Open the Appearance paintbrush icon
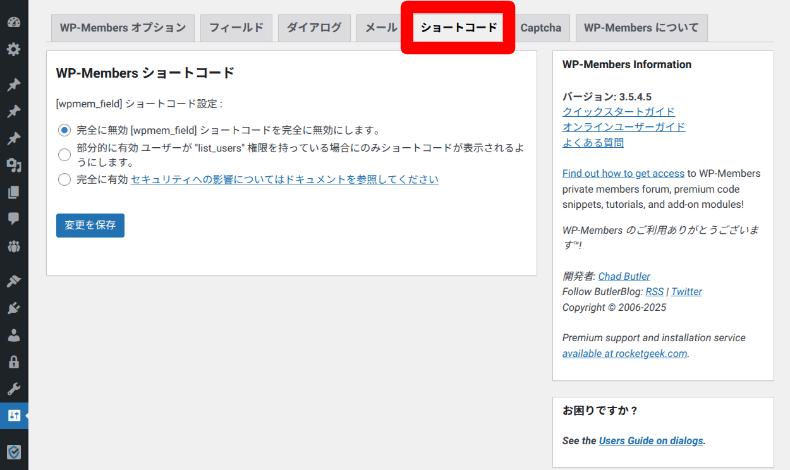Image resolution: width=790 pixels, height=470 pixels. [14, 282]
